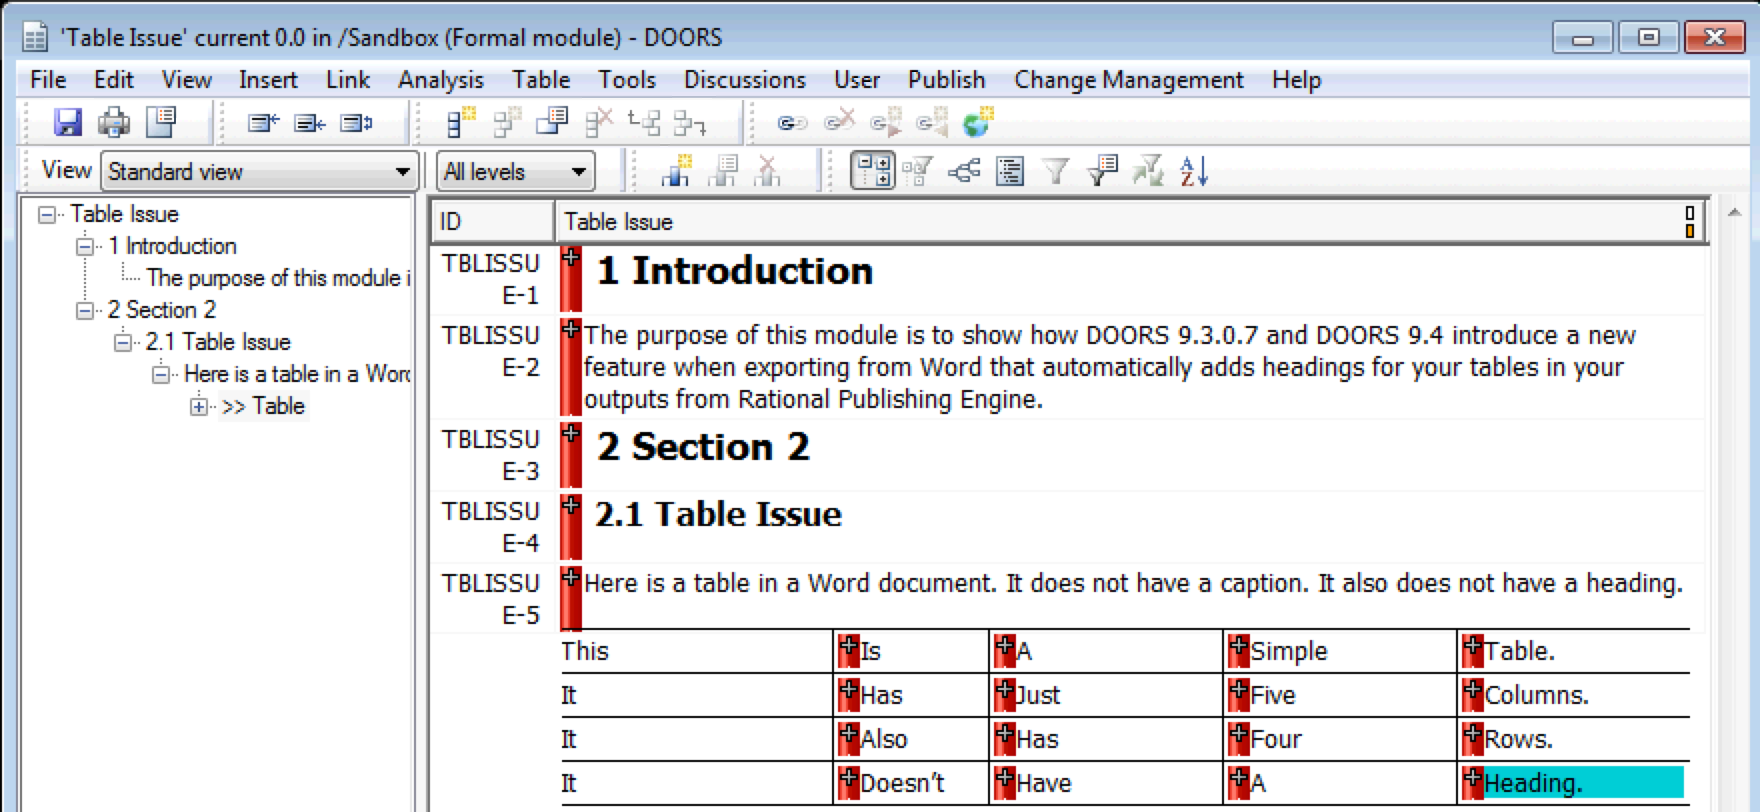Screen dimensions: 1760x812
Task: Click the highlighted 'Heading.' table cell
Action: (1583, 783)
